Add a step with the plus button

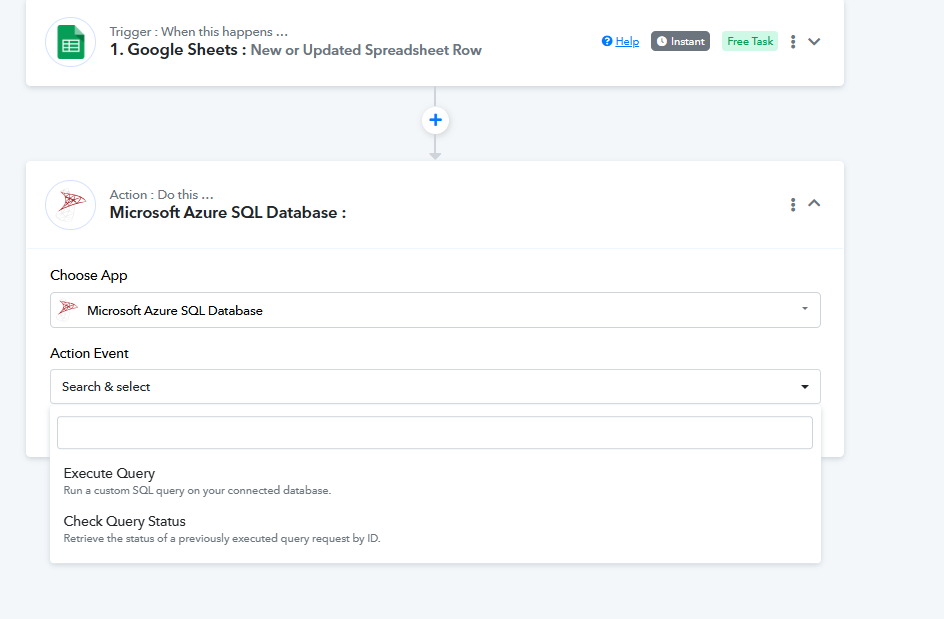[x=435, y=120]
